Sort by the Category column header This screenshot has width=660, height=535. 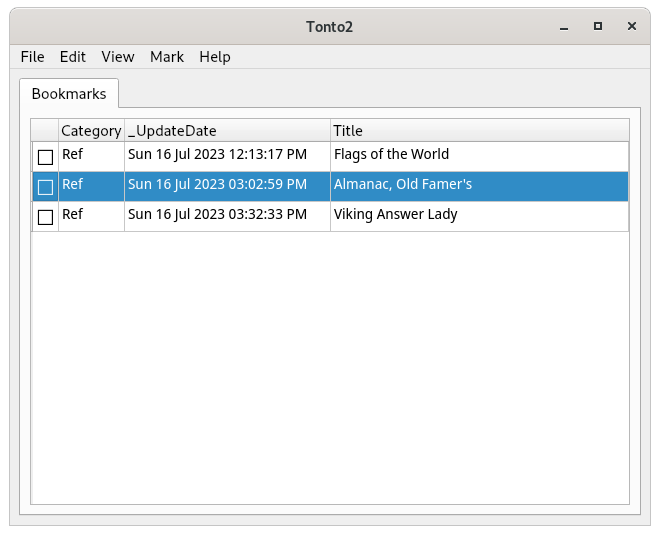[x=91, y=131]
